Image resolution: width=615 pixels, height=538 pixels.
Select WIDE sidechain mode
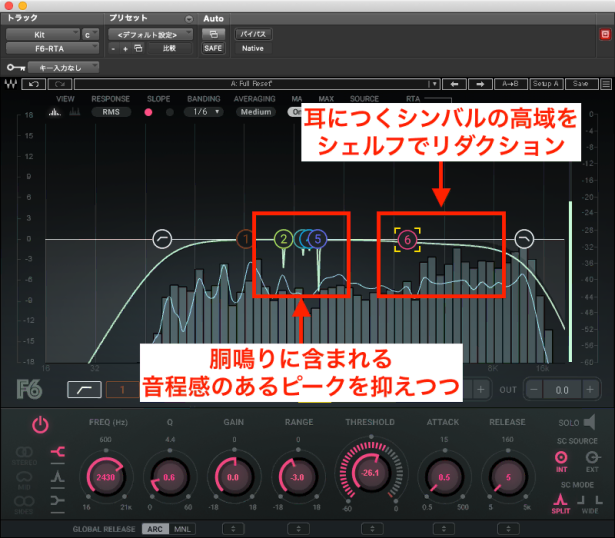point(590,504)
